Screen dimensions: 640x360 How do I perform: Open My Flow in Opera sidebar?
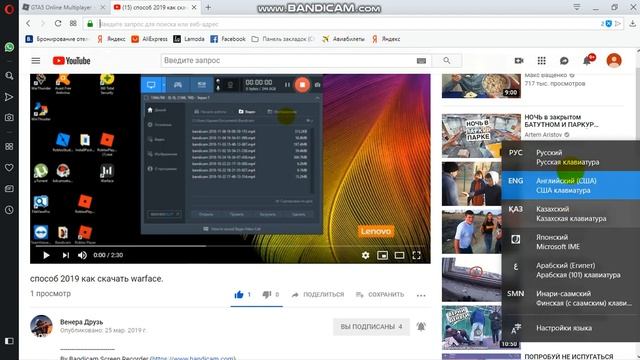[9, 97]
